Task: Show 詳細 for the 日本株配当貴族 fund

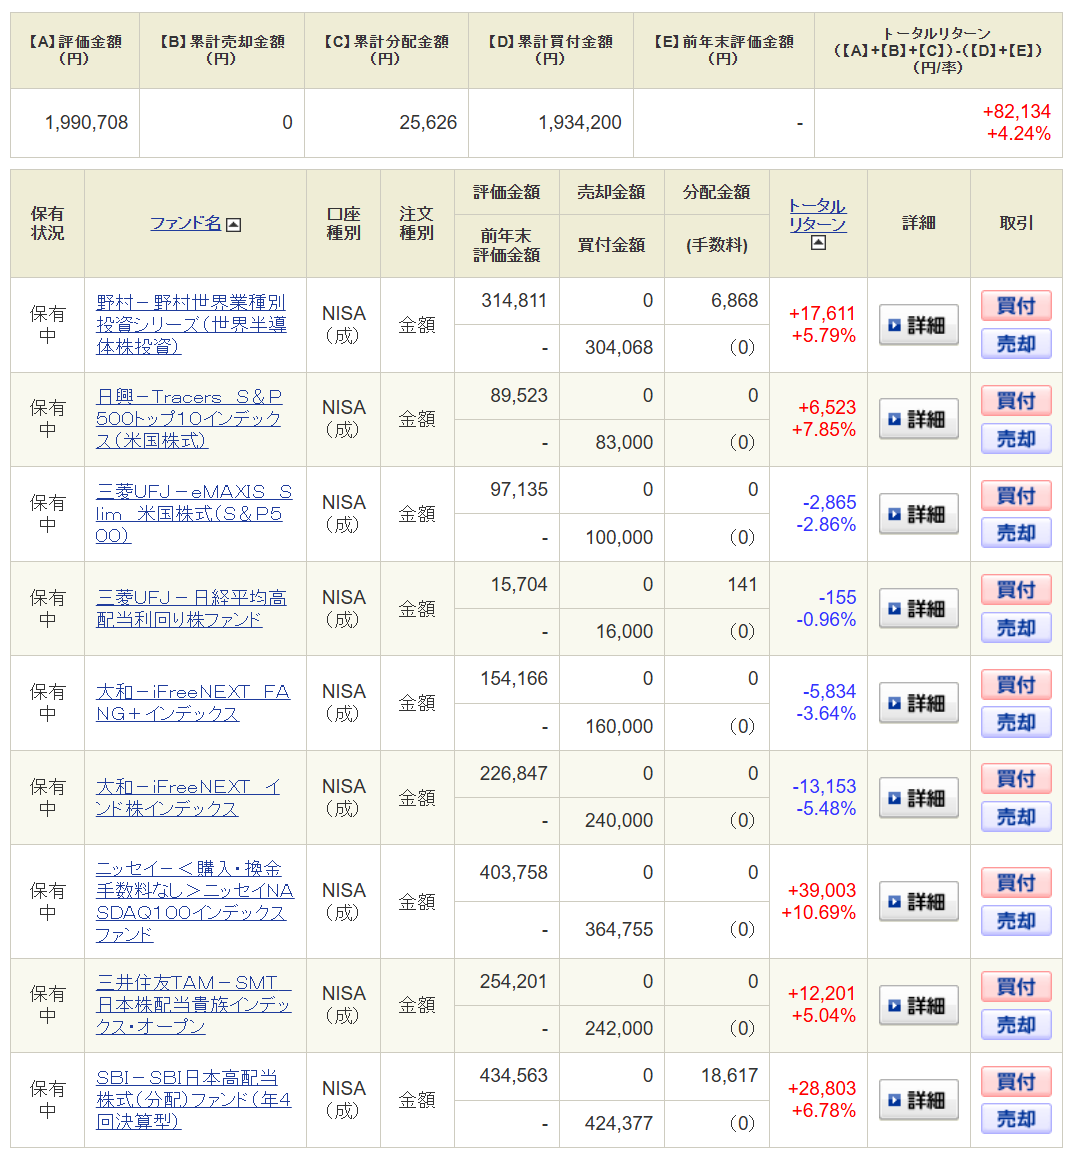Action: coord(918,1005)
